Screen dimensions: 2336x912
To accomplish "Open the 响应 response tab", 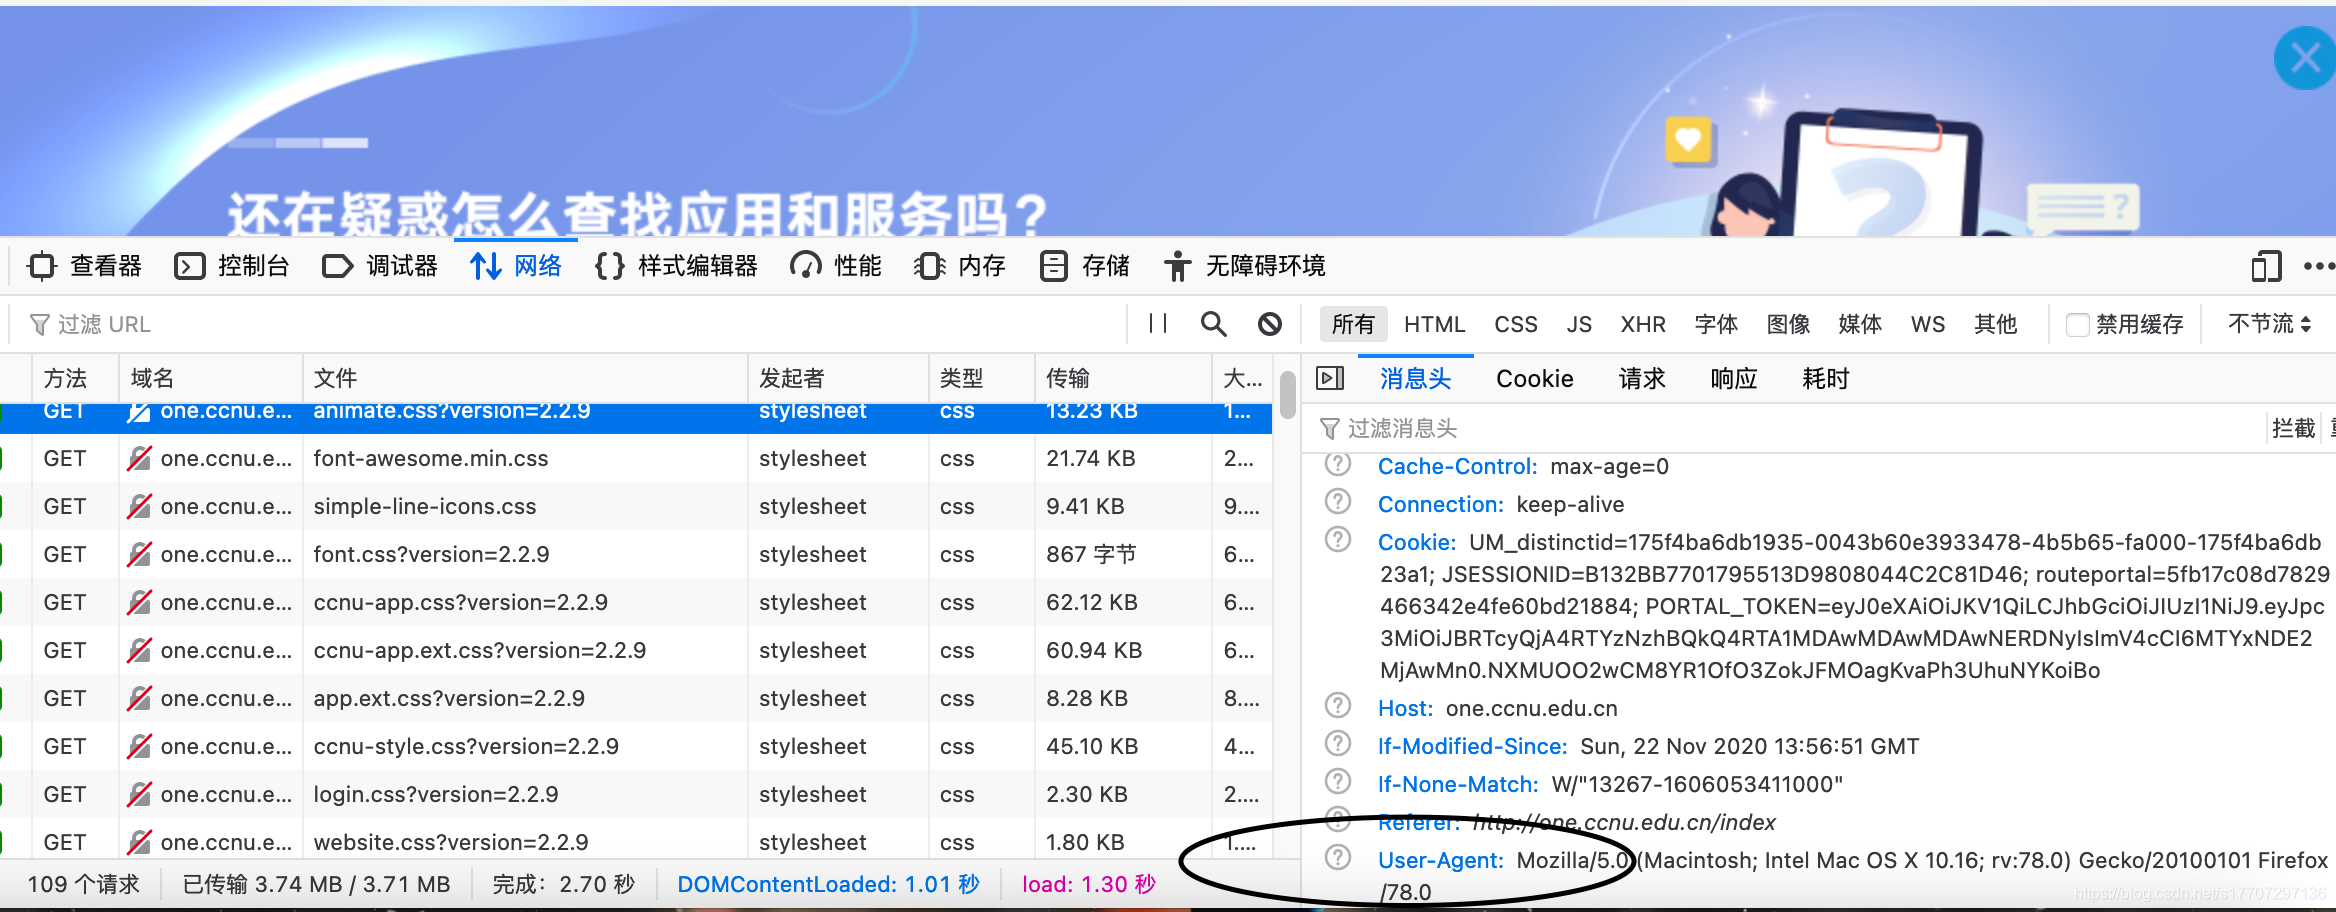I will click(1734, 379).
